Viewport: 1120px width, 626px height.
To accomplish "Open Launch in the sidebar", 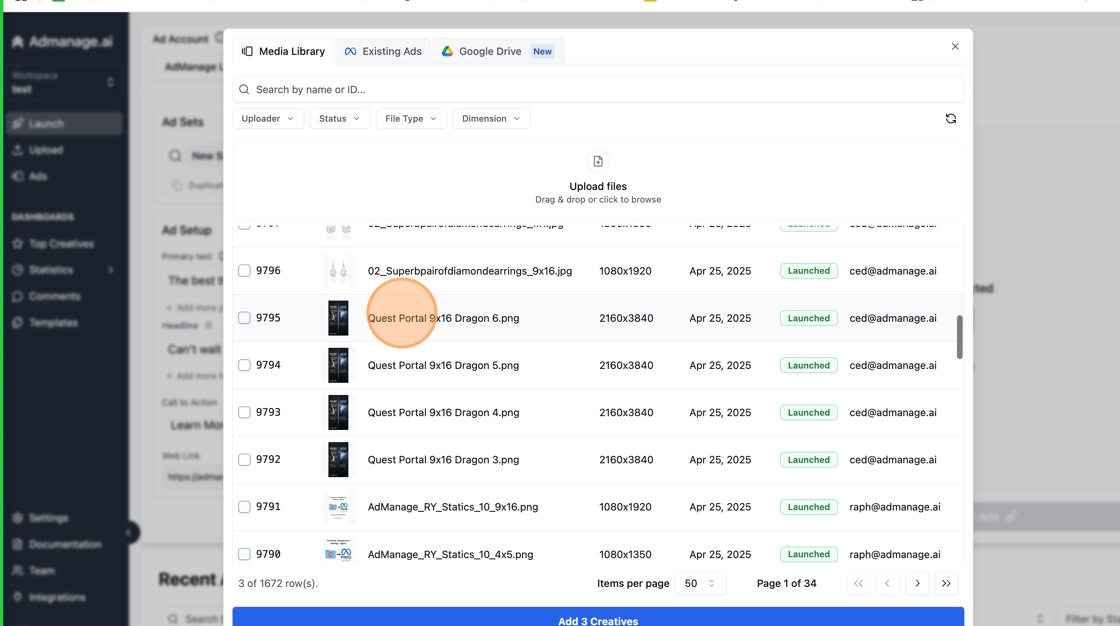I will [x=64, y=124].
